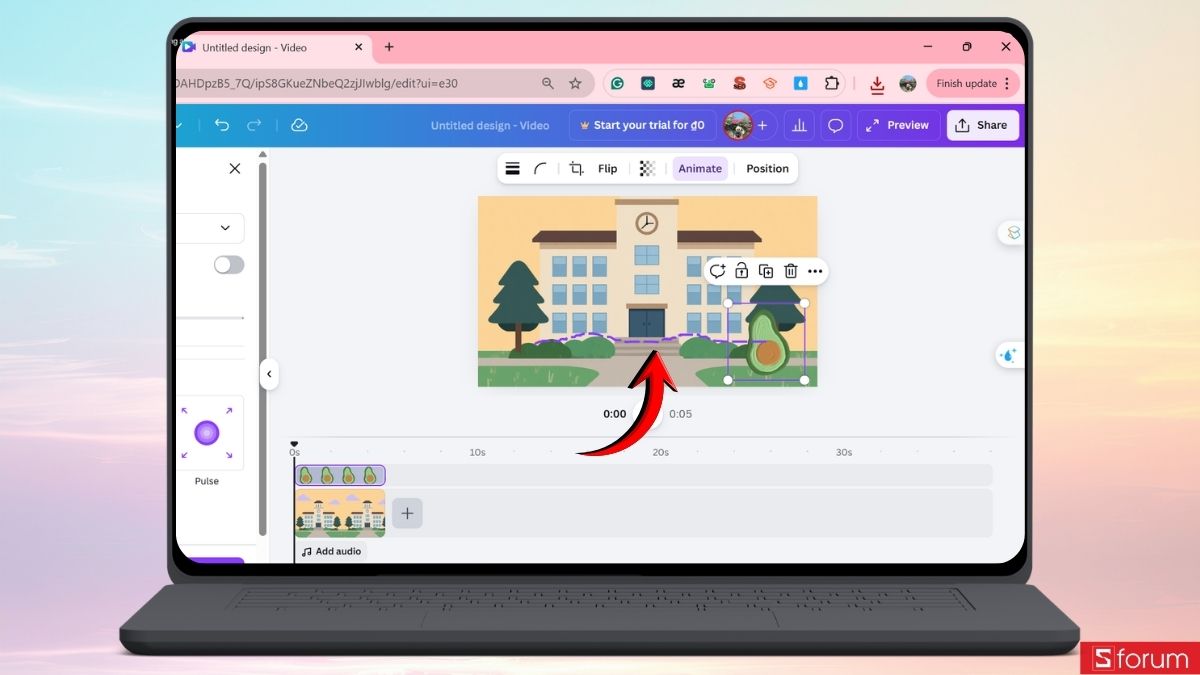Open the Grammarly extension icon

point(618,84)
